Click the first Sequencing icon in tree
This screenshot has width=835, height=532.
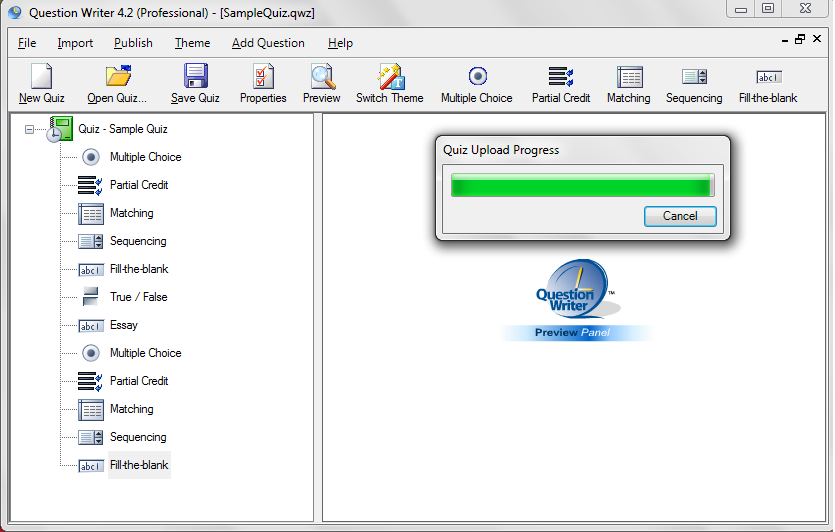pos(91,241)
